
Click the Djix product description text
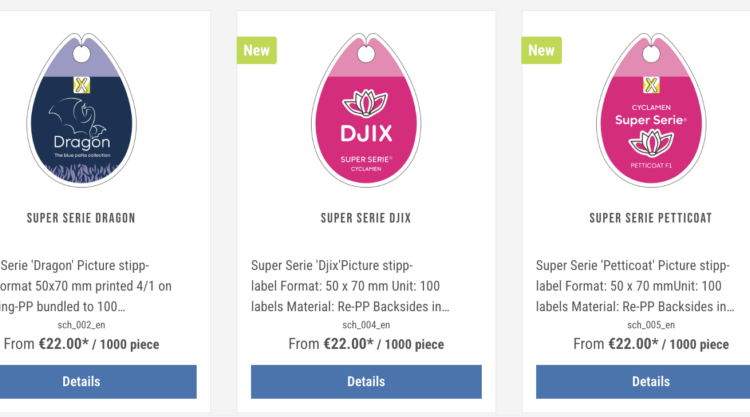[x=350, y=286]
